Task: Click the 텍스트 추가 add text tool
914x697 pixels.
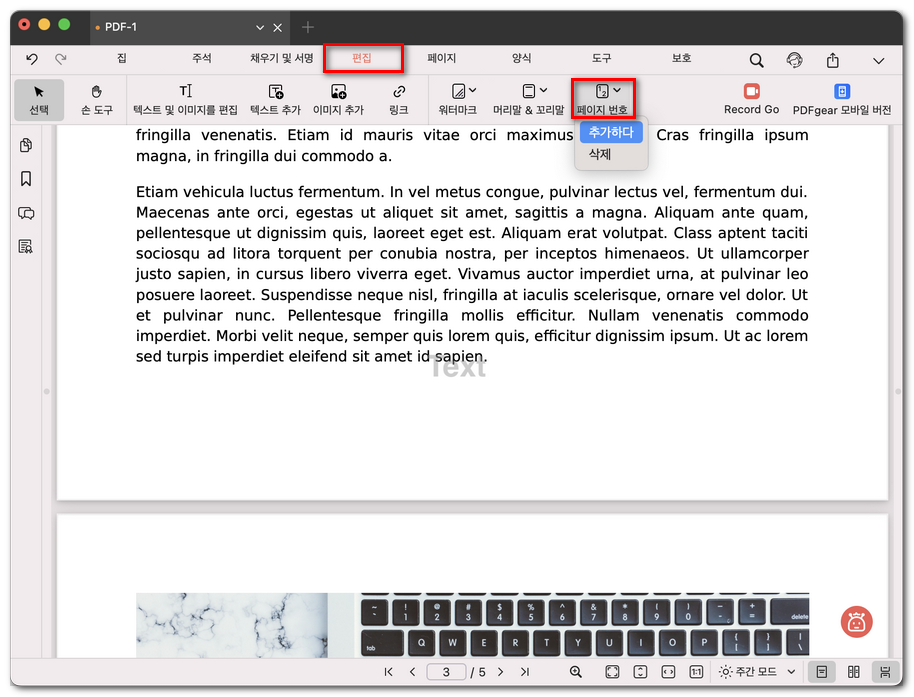Action: [x=275, y=99]
